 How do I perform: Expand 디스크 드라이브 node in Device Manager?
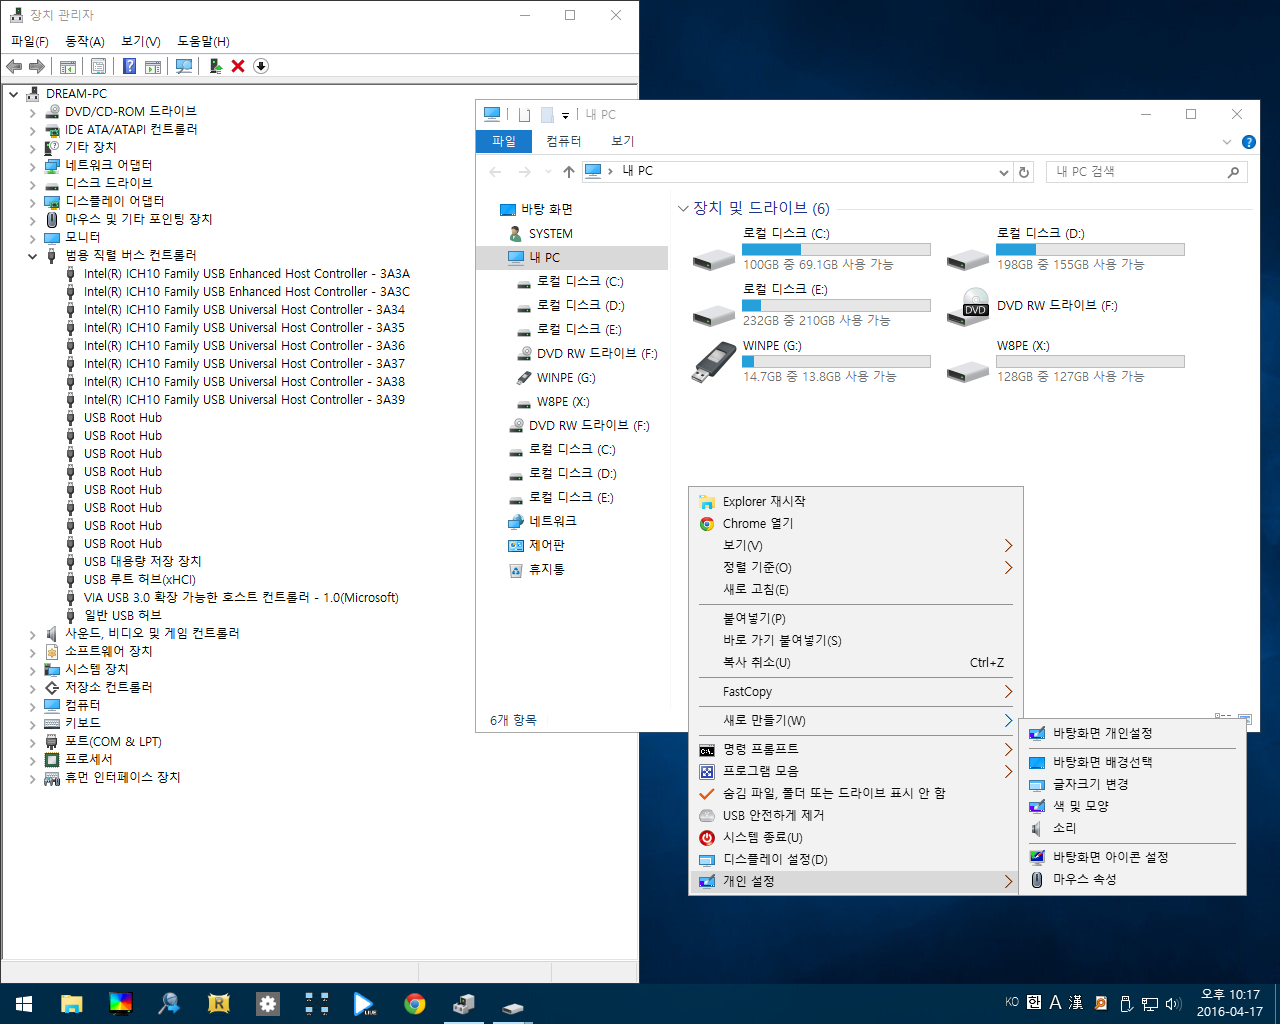[33, 184]
